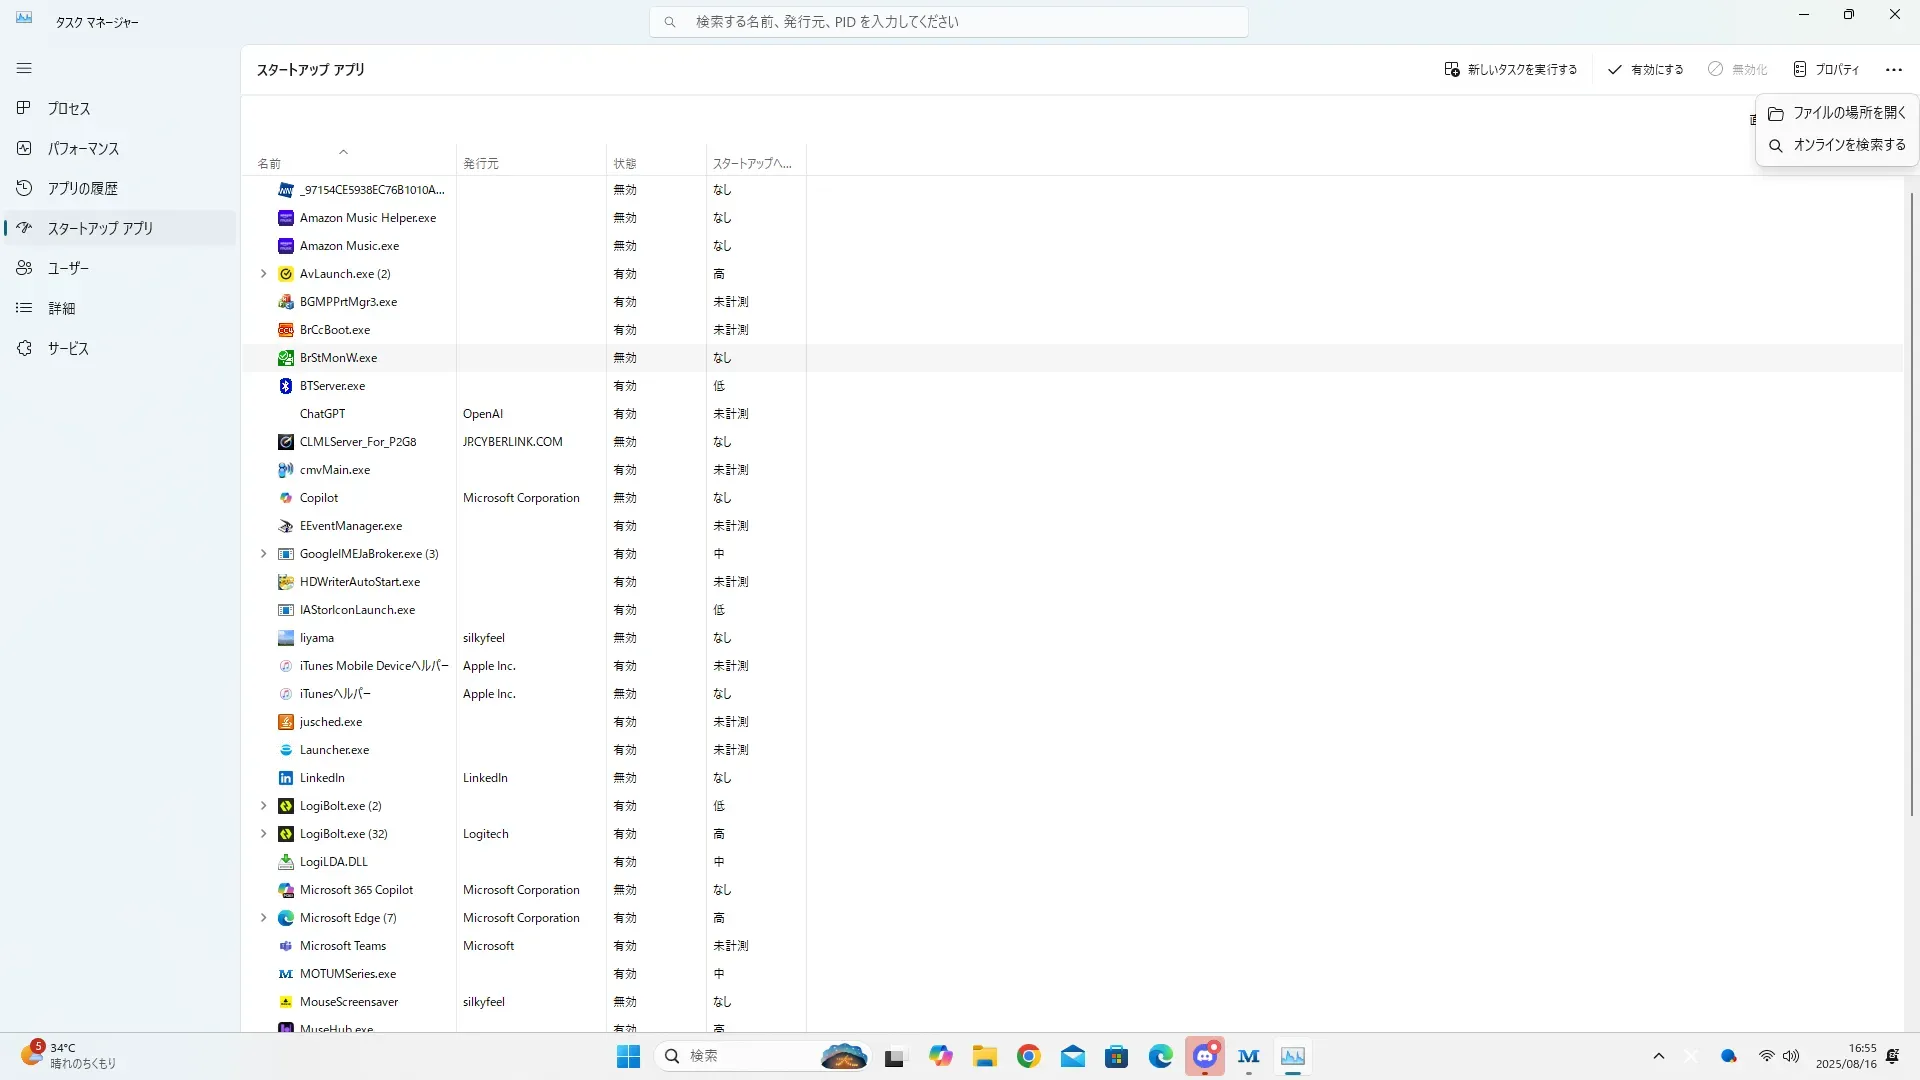Open Google Chrome from the taskbar
This screenshot has width=1920, height=1080.
click(1028, 1056)
